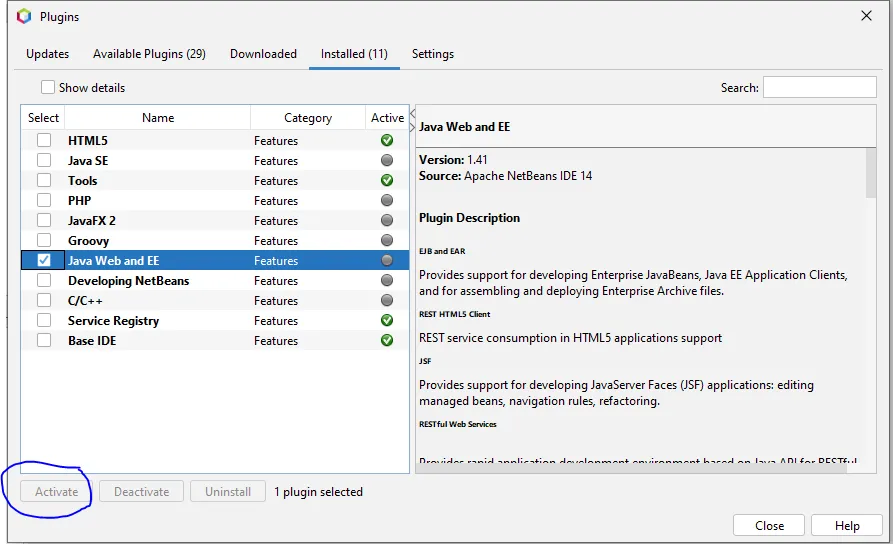This screenshot has height=544, width=893.
Task: Open the Settings tab
Action: pyautogui.click(x=432, y=54)
